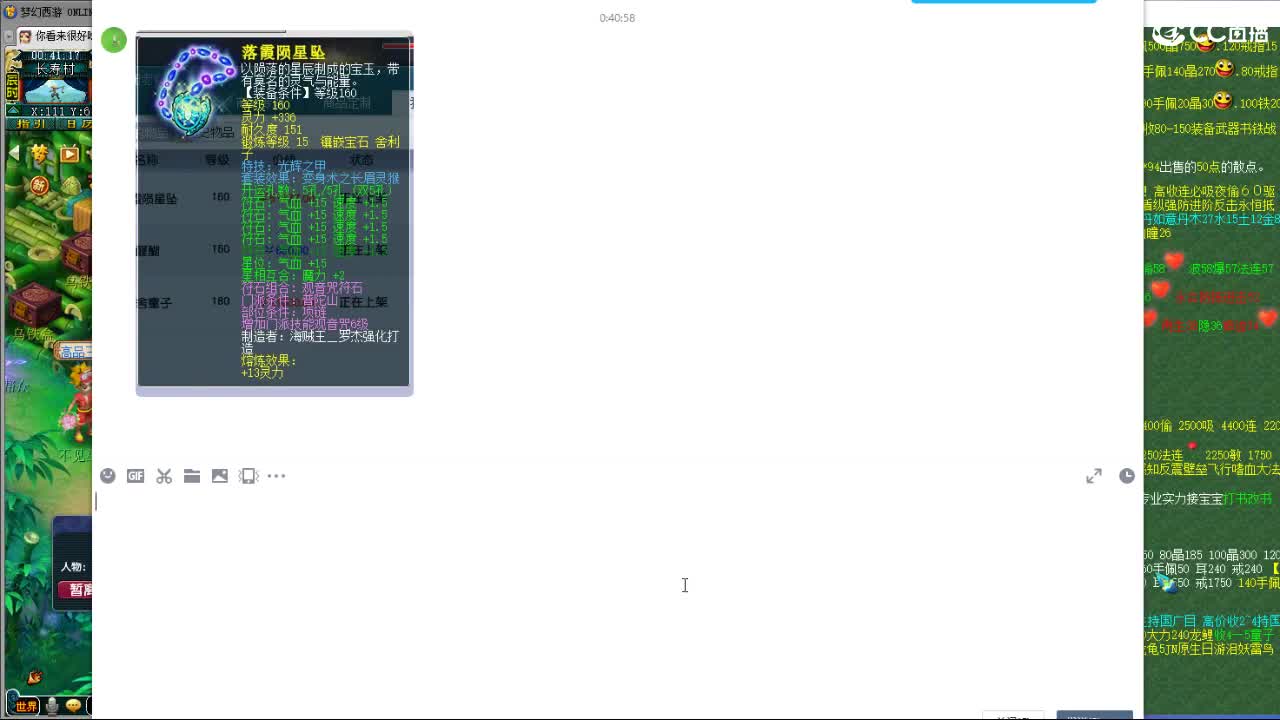Start a screenshot with the scissors tool
This screenshot has height=720, width=1280.
[x=164, y=476]
